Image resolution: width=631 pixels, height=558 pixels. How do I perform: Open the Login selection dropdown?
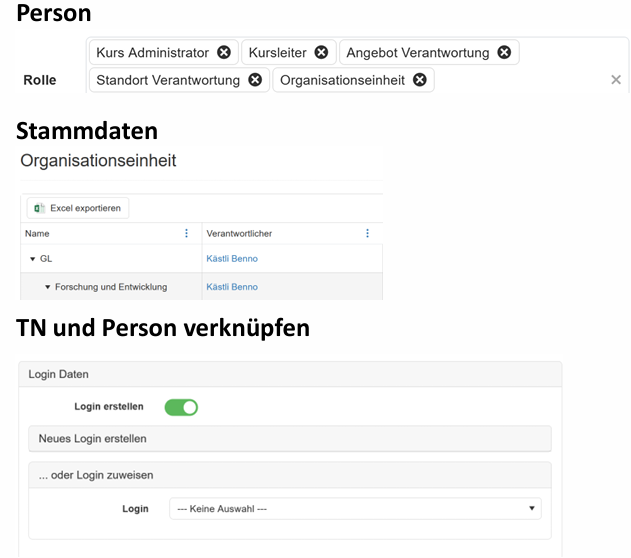(x=355, y=509)
